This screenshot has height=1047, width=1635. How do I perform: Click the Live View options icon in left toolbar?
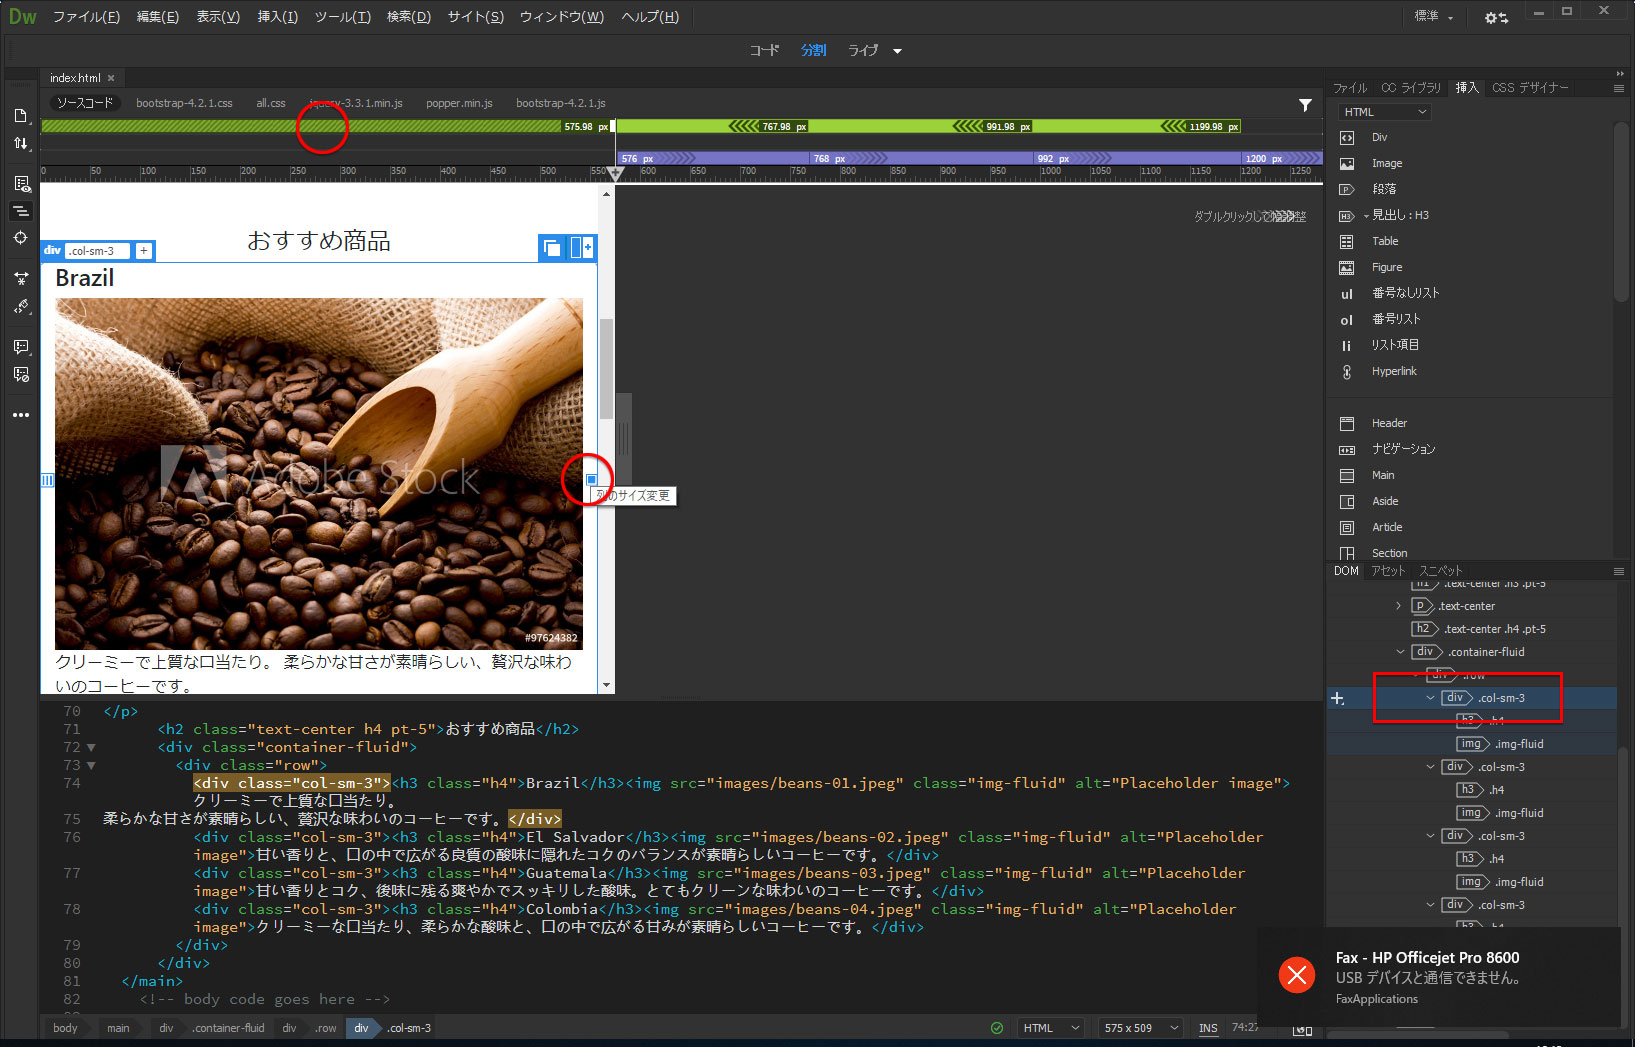(21, 184)
